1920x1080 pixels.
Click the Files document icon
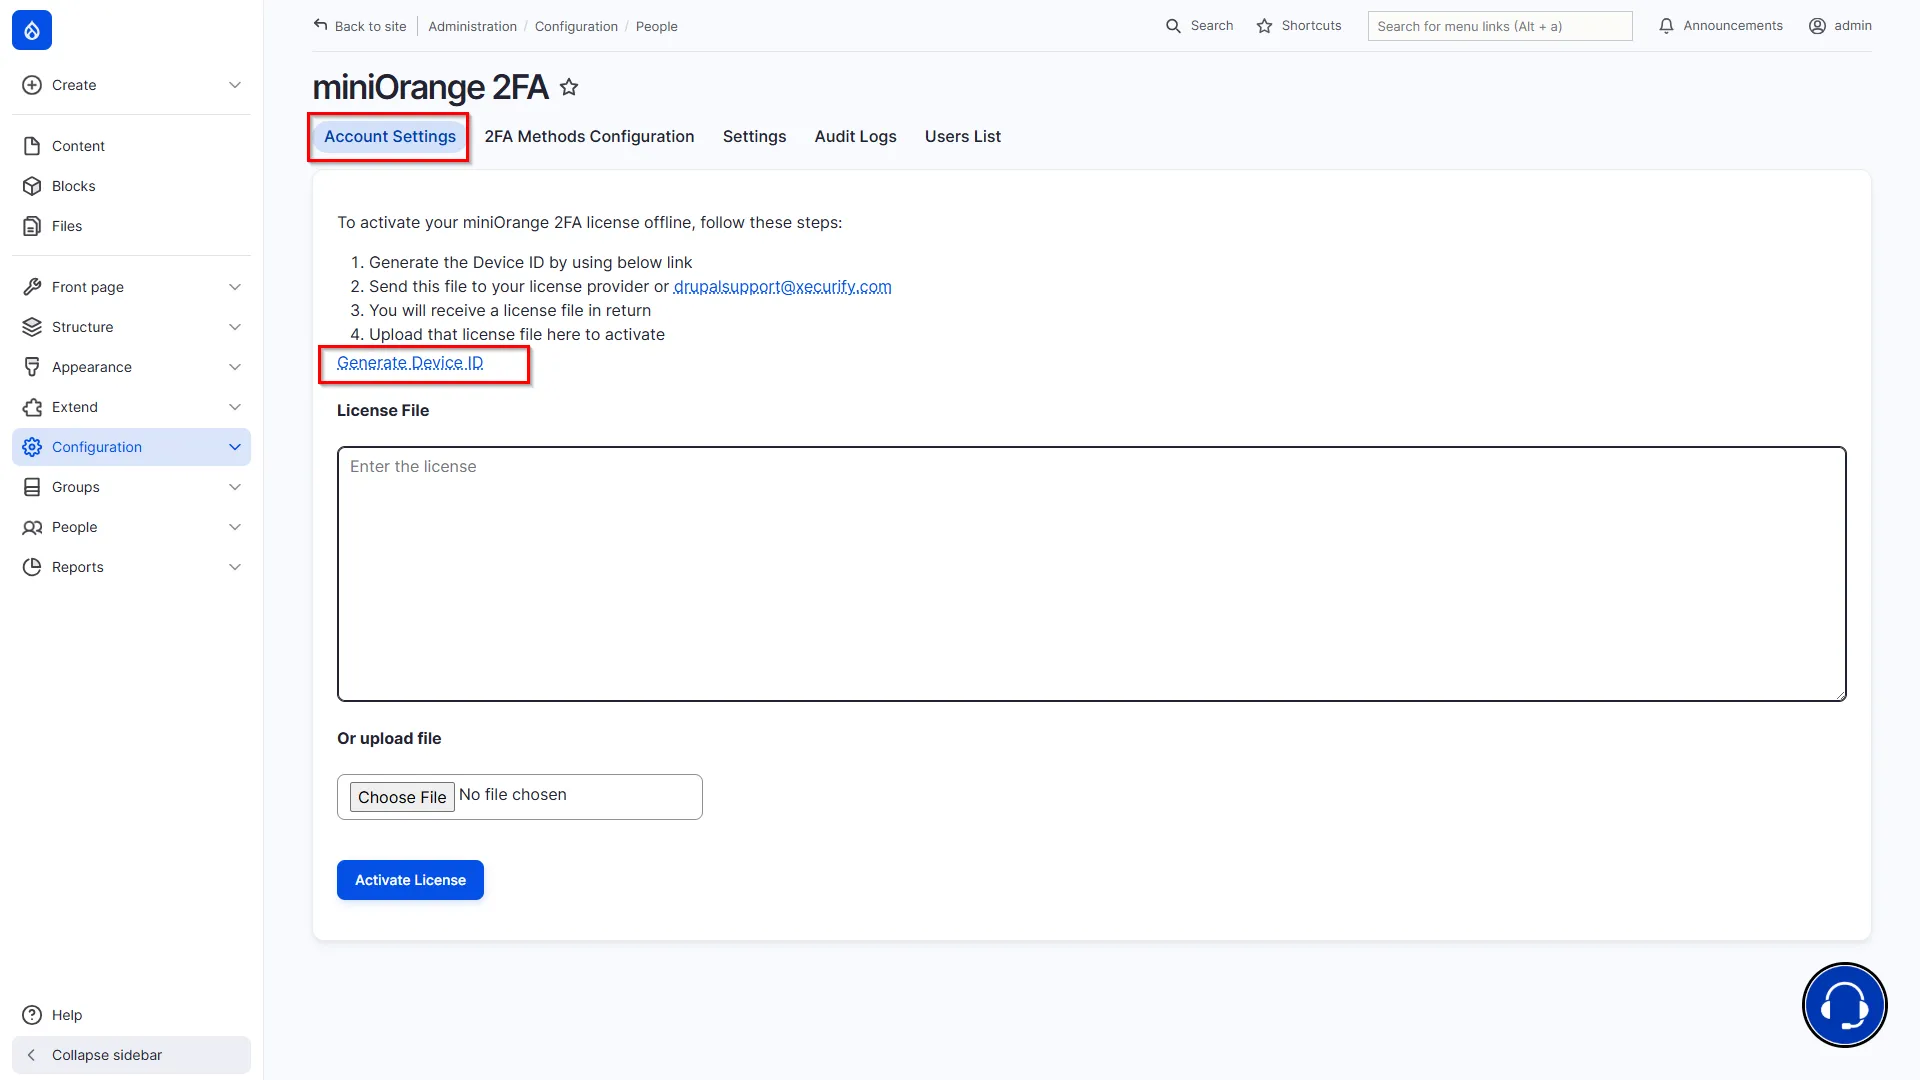32,226
